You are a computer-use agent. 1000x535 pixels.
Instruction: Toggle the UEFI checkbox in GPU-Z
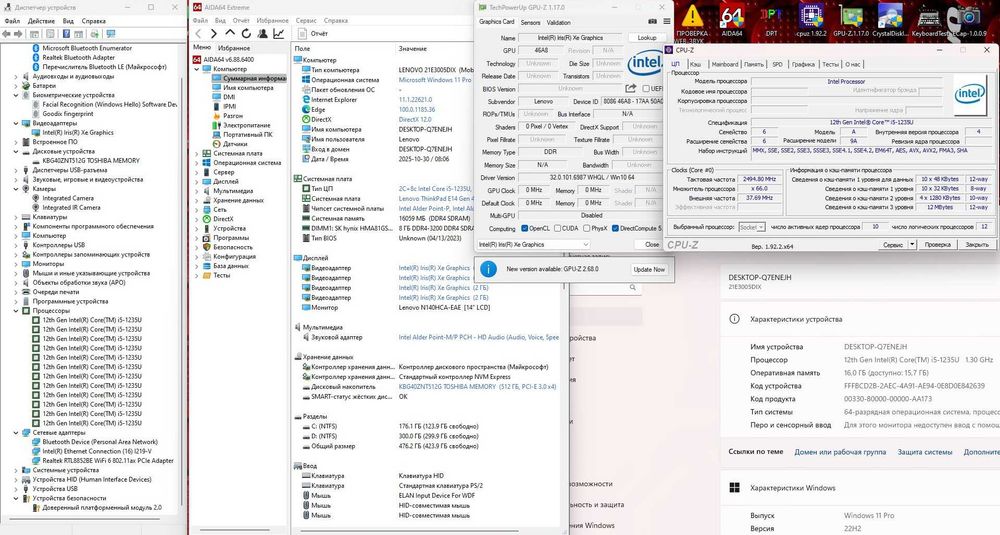[646, 89]
